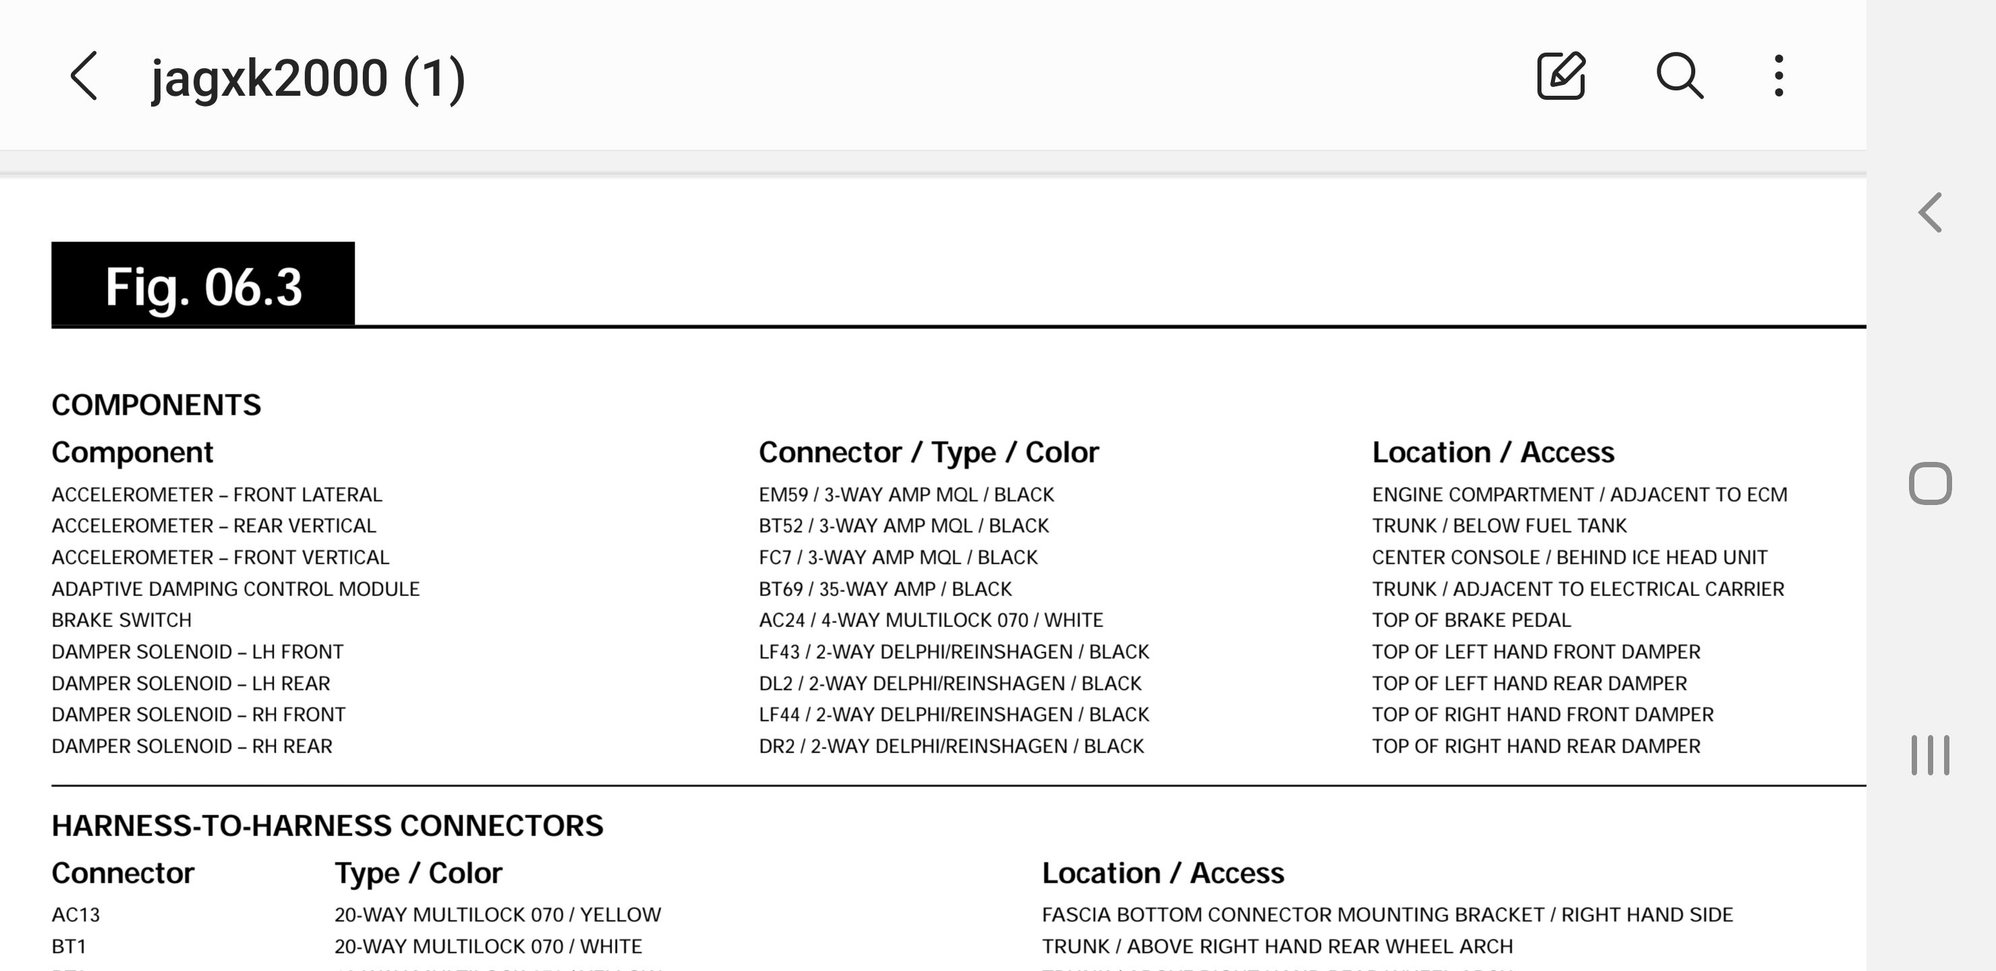Tap the COMPONENTS section heading
1996x971 pixels.
[x=156, y=405]
